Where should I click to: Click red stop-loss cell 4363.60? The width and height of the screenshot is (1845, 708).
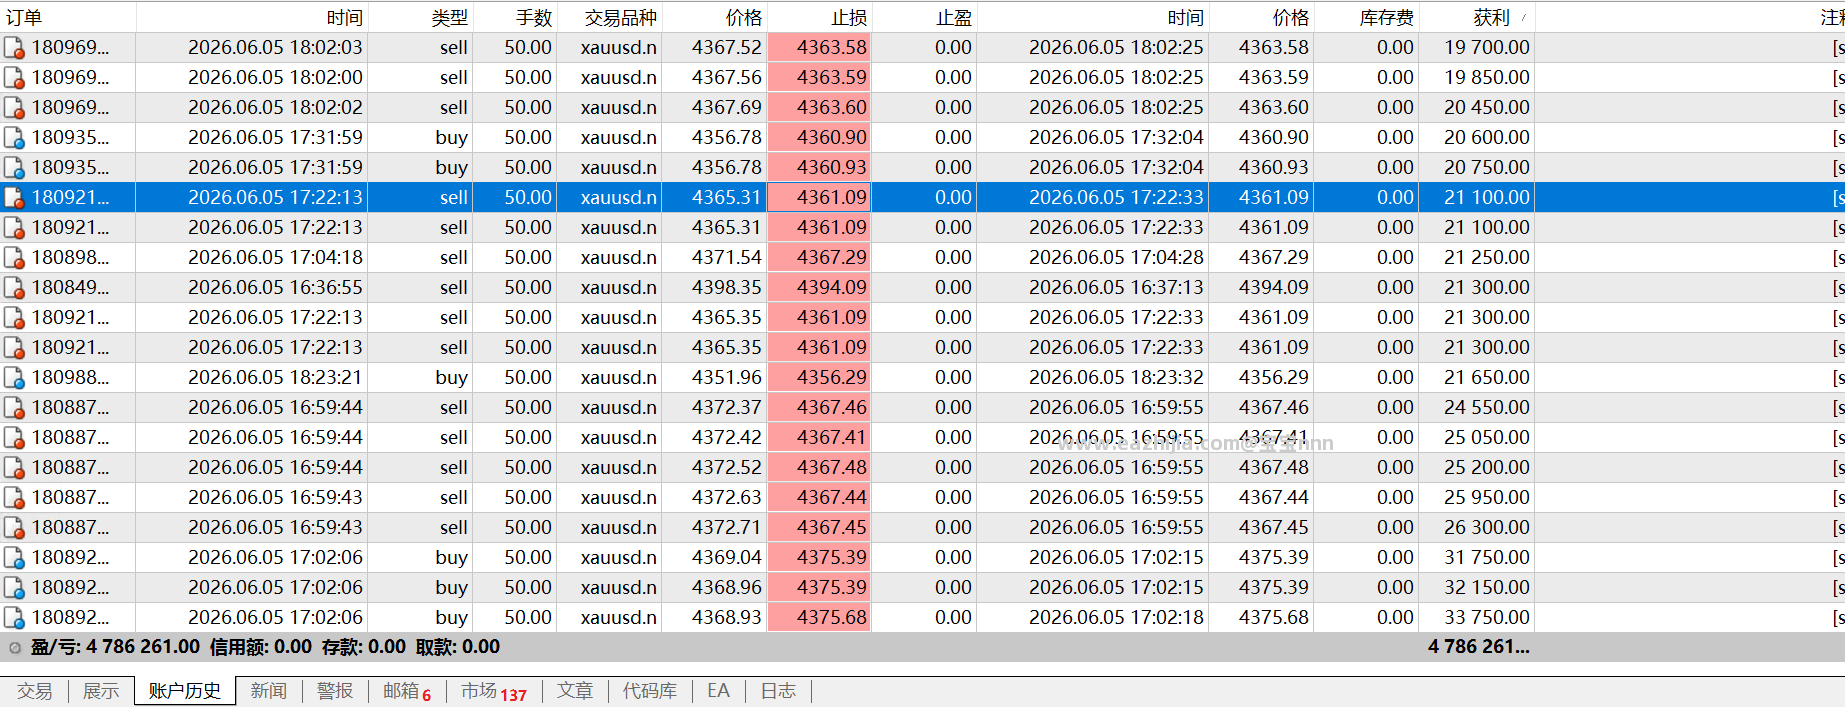tap(820, 107)
